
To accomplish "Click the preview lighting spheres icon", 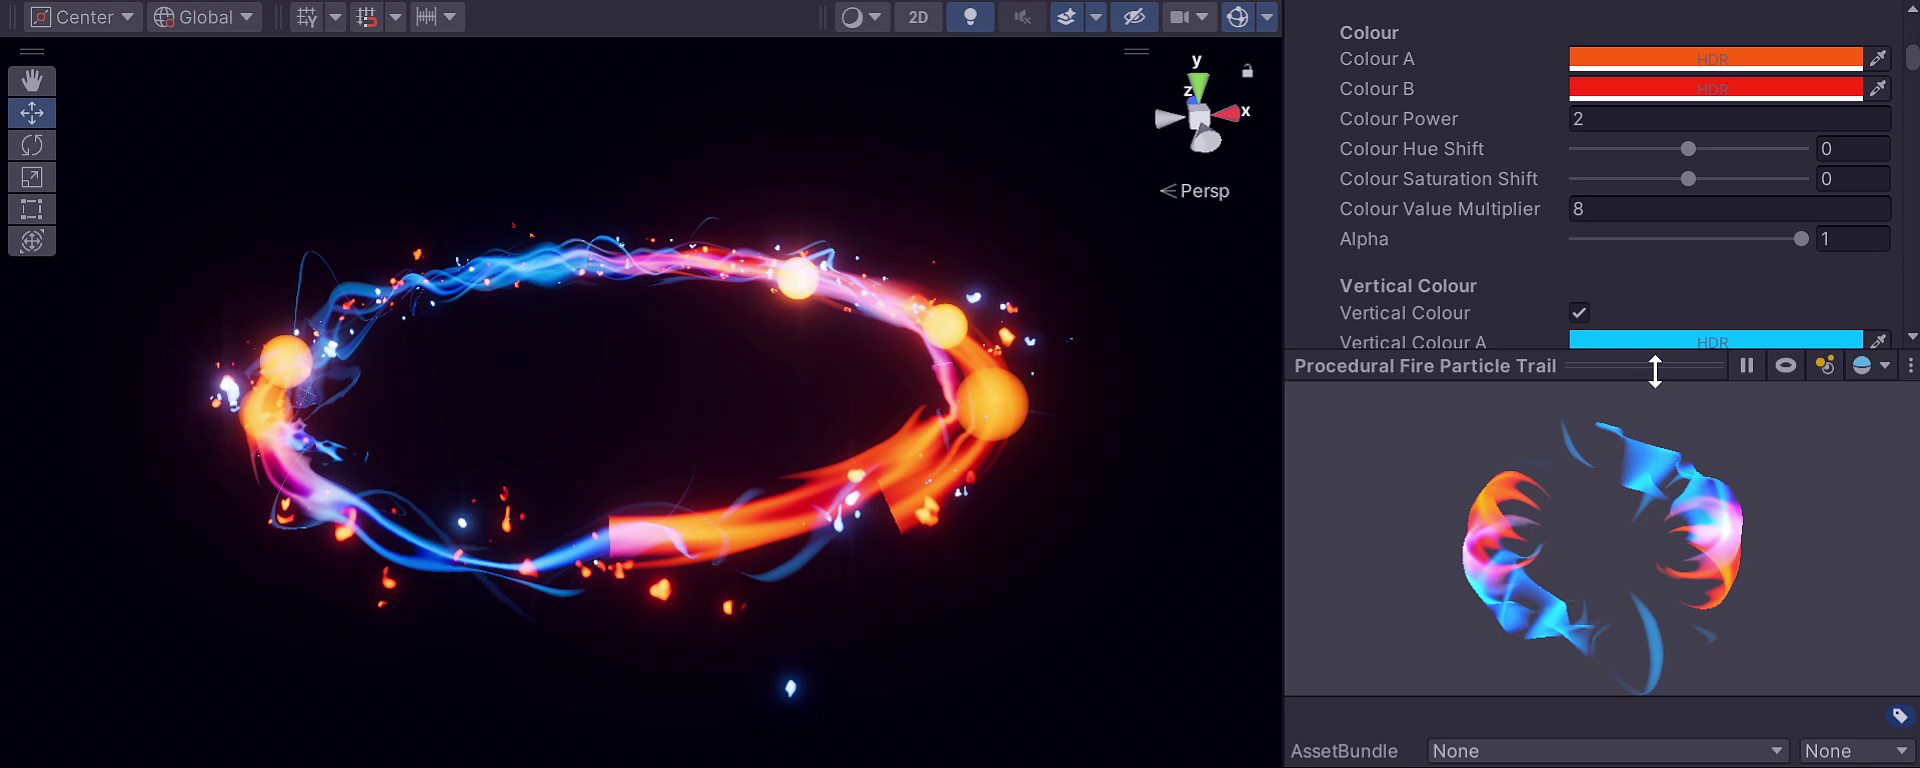I will [1825, 366].
